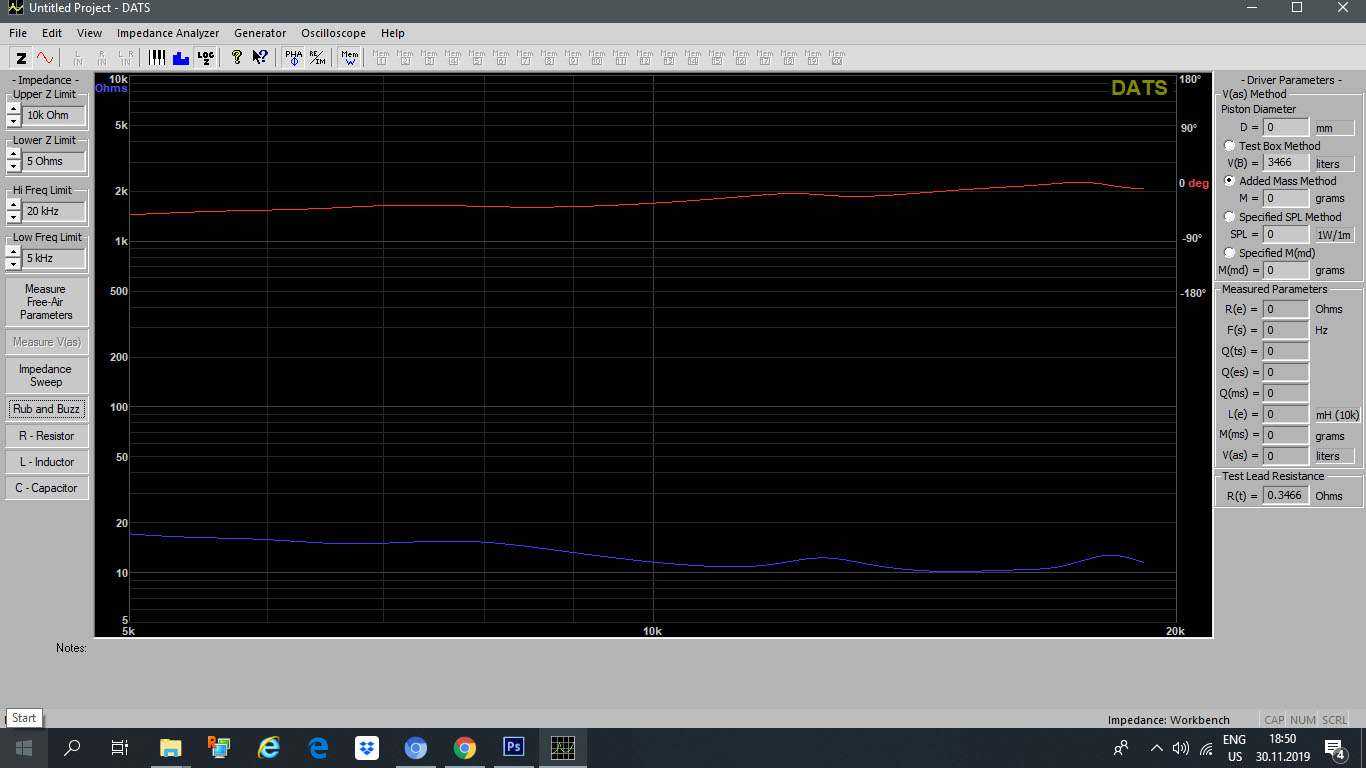Click the piston diameter D input field
Image resolution: width=1366 pixels, height=768 pixels.
1286,127
